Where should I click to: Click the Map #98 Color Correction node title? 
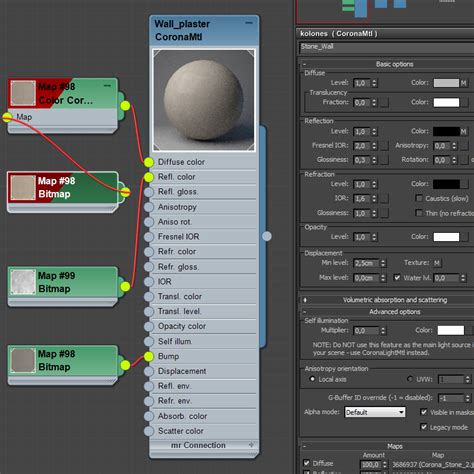(x=65, y=93)
